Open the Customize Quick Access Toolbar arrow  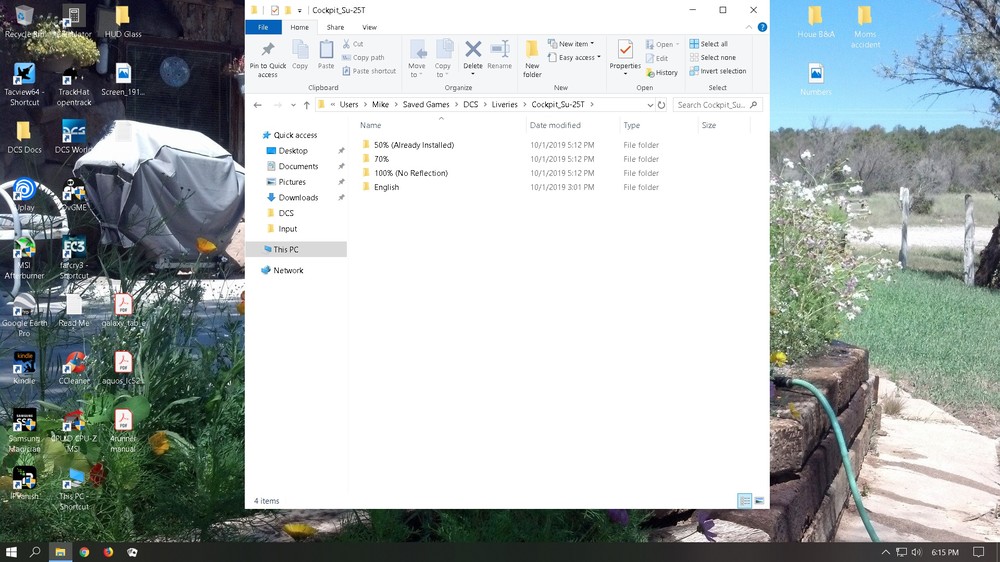[x=300, y=10]
